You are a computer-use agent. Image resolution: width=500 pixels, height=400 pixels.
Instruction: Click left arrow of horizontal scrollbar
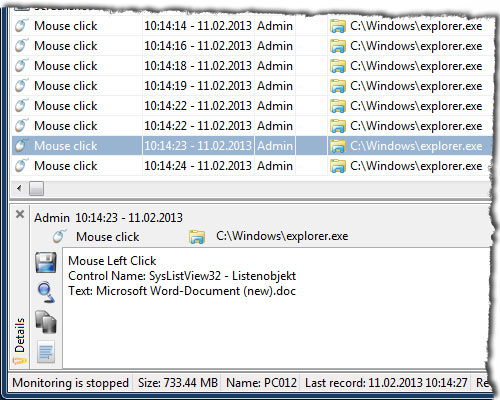pyautogui.click(x=19, y=189)
